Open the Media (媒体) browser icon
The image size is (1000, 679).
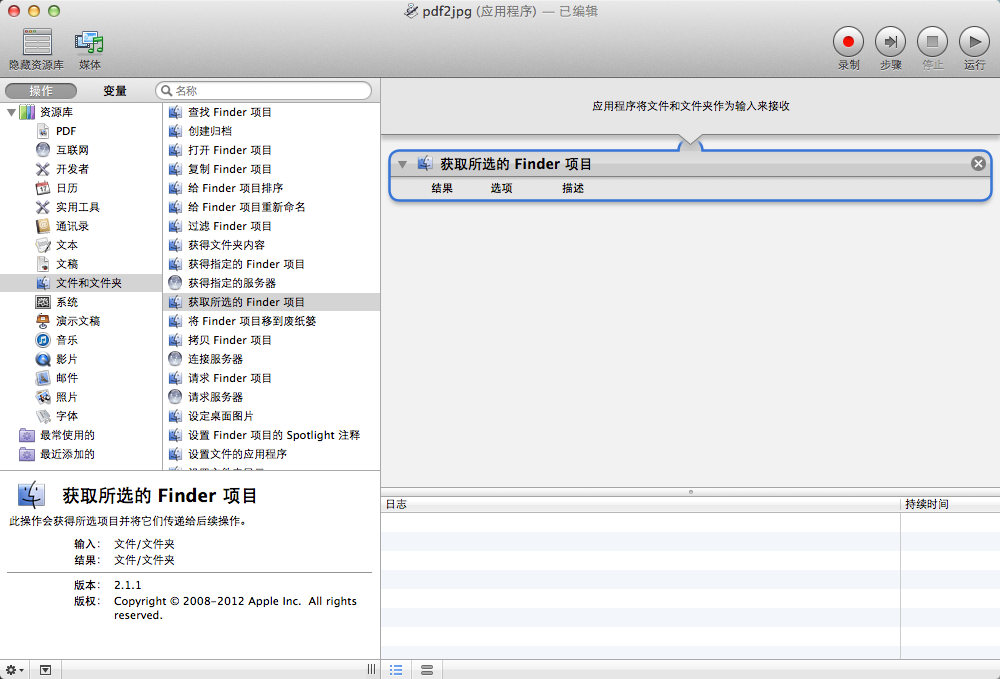click(90, 43)
